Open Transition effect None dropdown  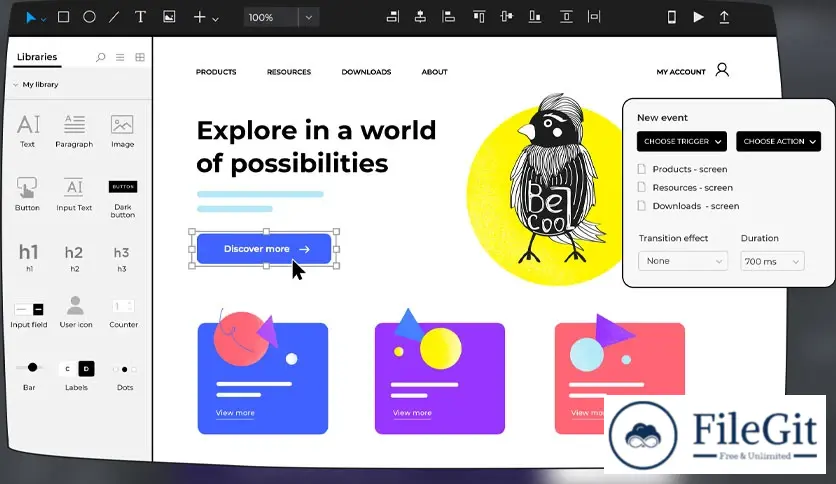pyautogui.click(x=682, y=261)
